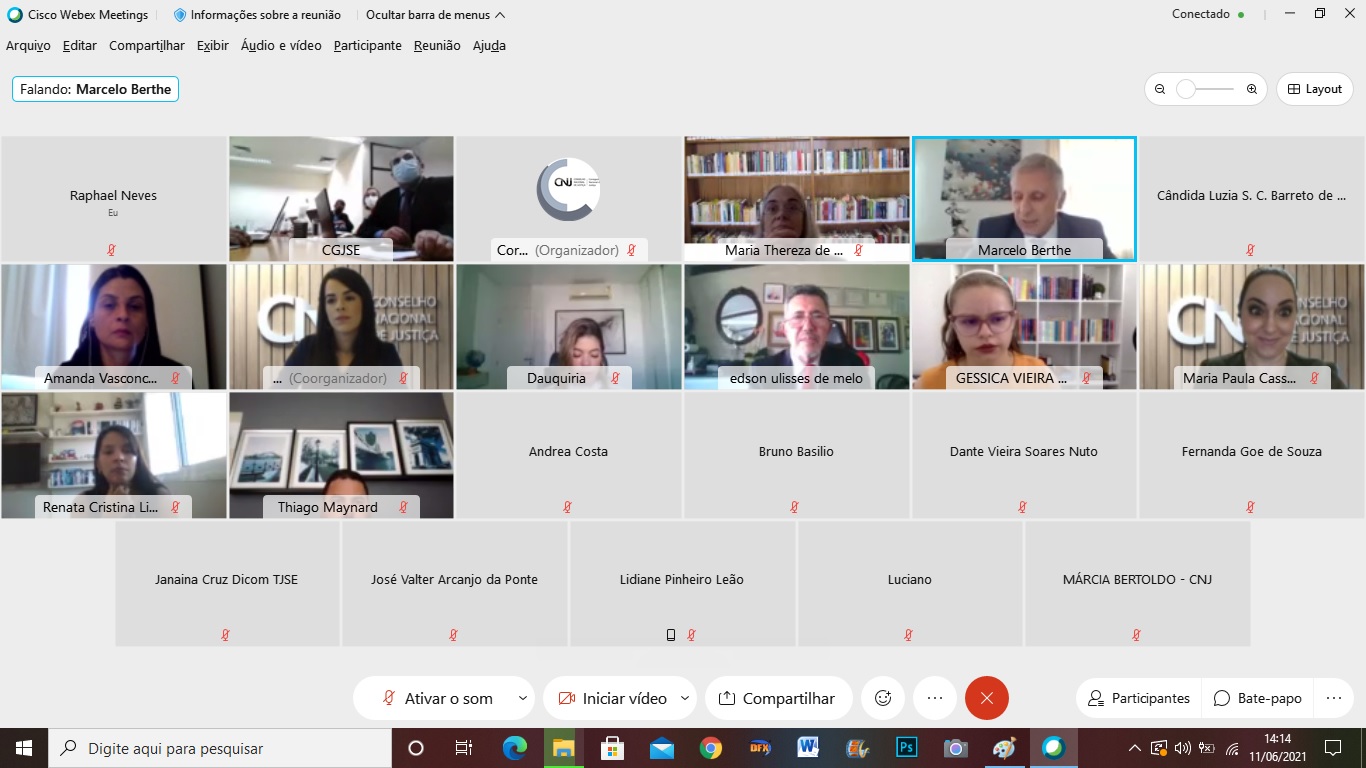Image resolution: width=1366 pixels, height=768 pixels.
Task: Open Photoshop from the taskbar
Action: tap(907, 748)
